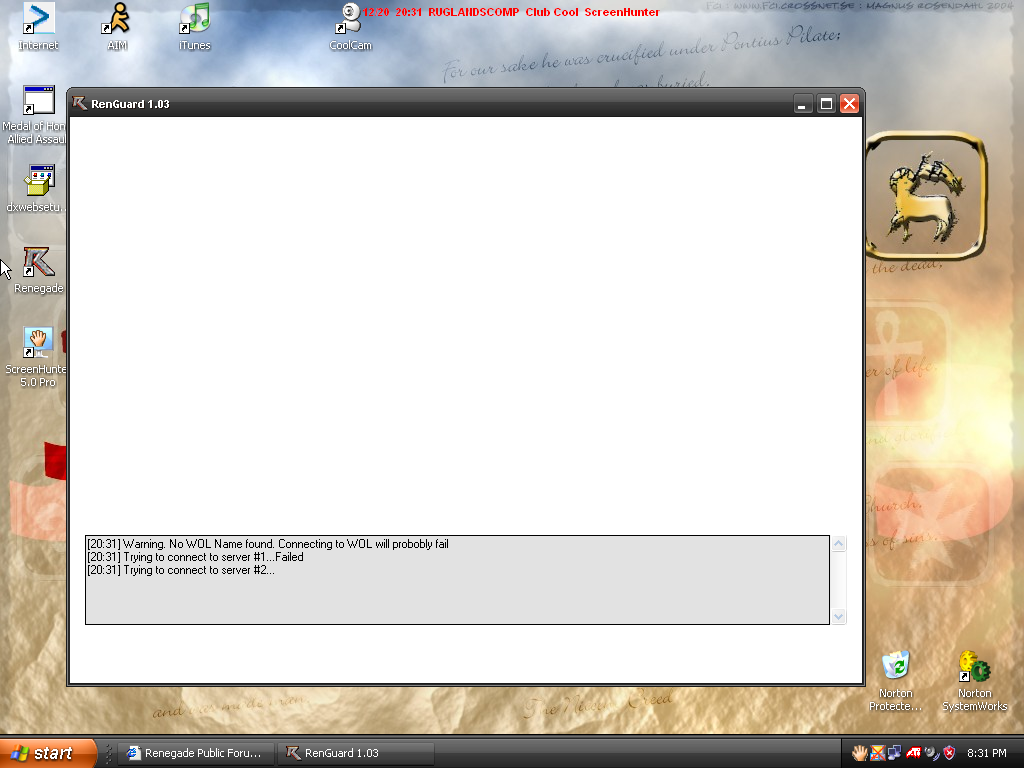Image resolution: width=1024 pixels, height=768 pixels.
Task: Open ScreenHunter 5.0 Pro shortcut
Action: click(38, 343)
